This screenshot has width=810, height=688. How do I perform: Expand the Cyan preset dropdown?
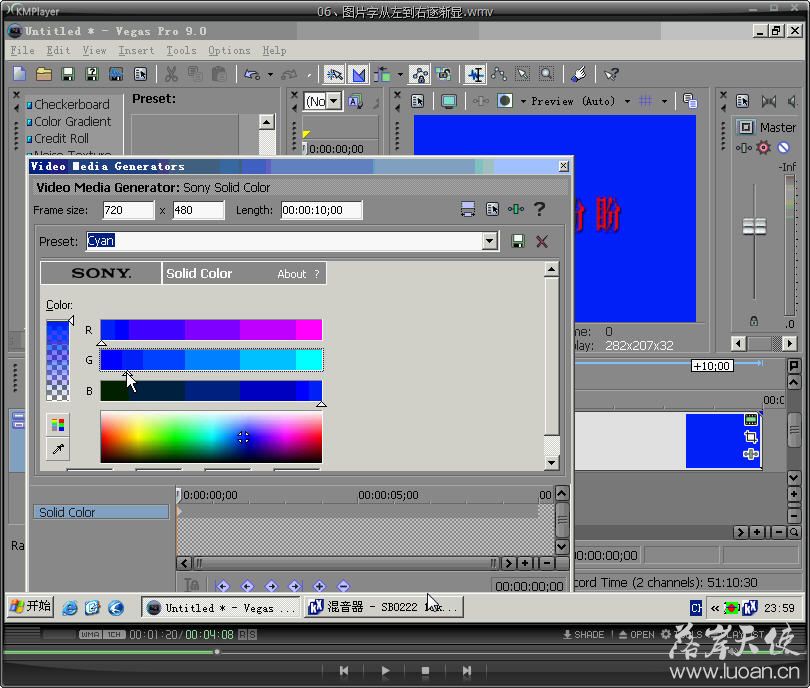pyautogui.click(x=490, y=241)
